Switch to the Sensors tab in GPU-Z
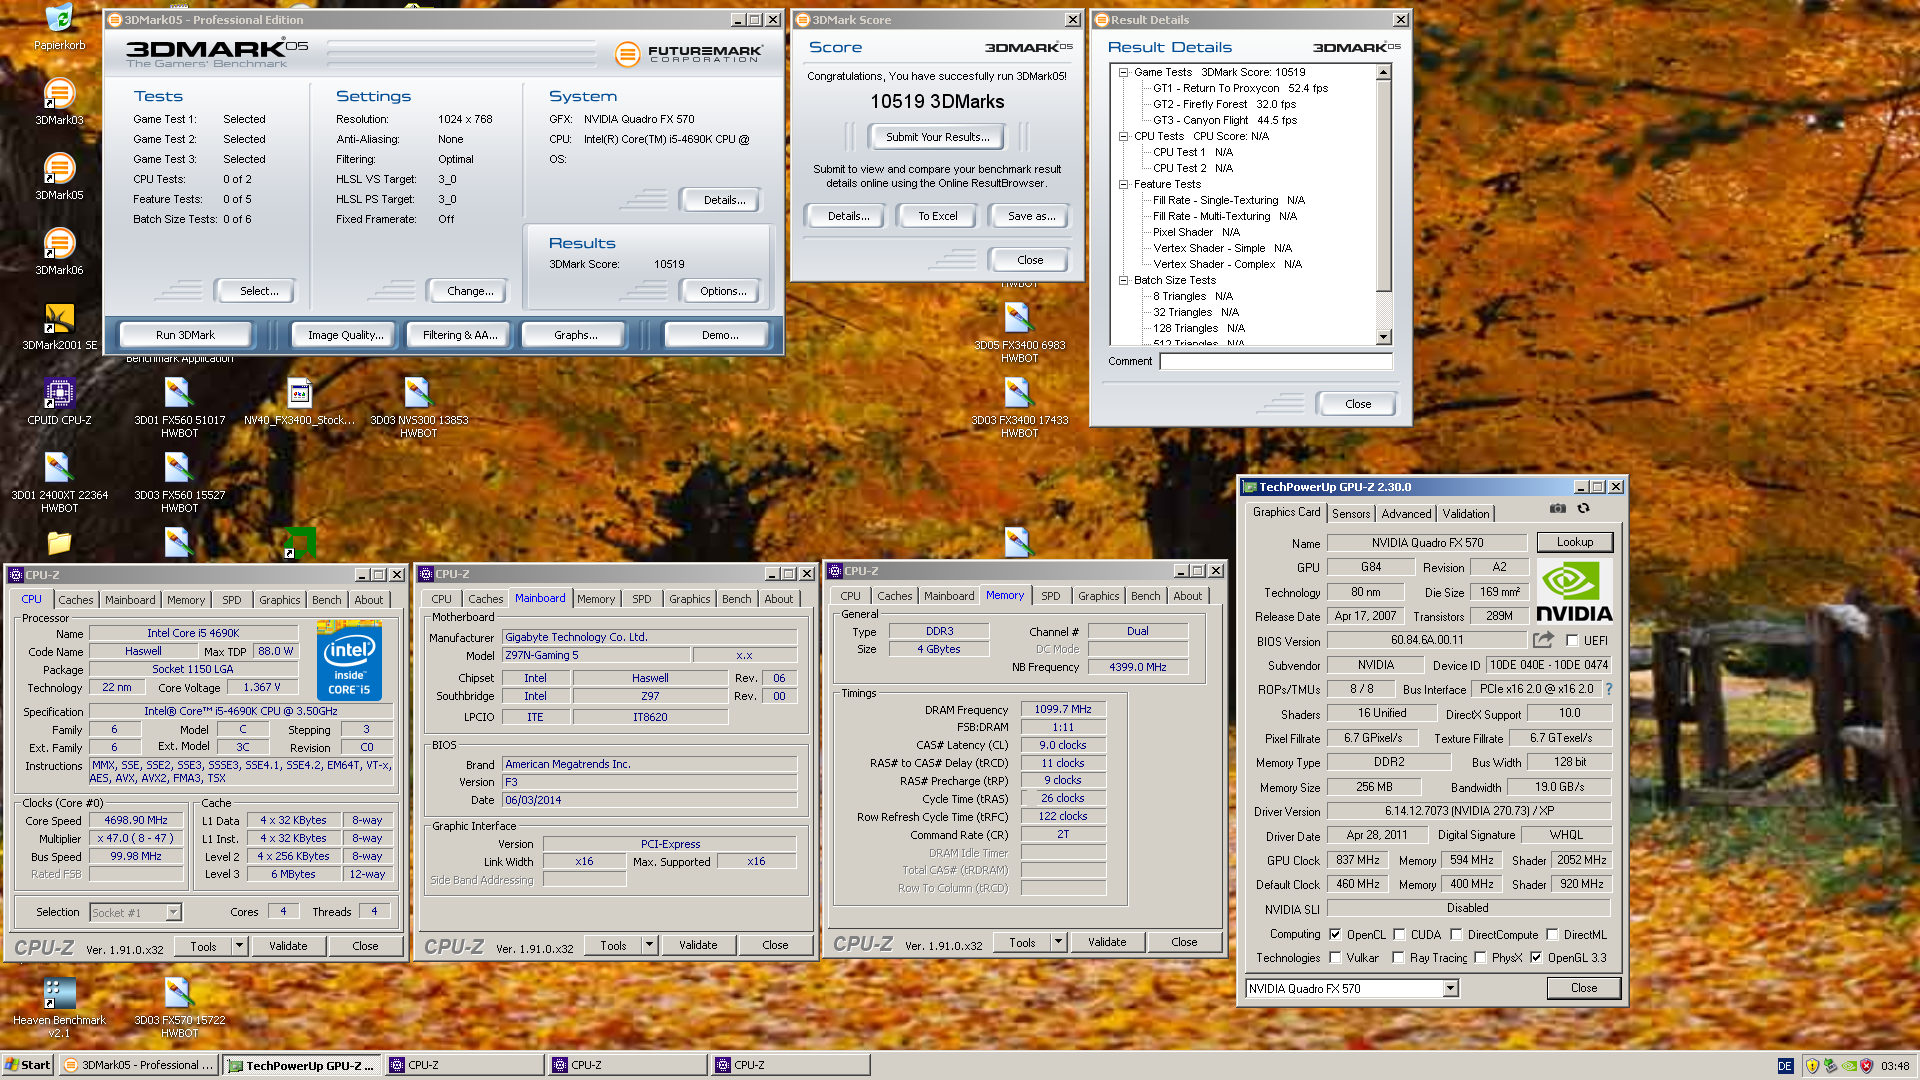The width and height of the screenshot is (1920, 1080). [x=1351, y=514]
